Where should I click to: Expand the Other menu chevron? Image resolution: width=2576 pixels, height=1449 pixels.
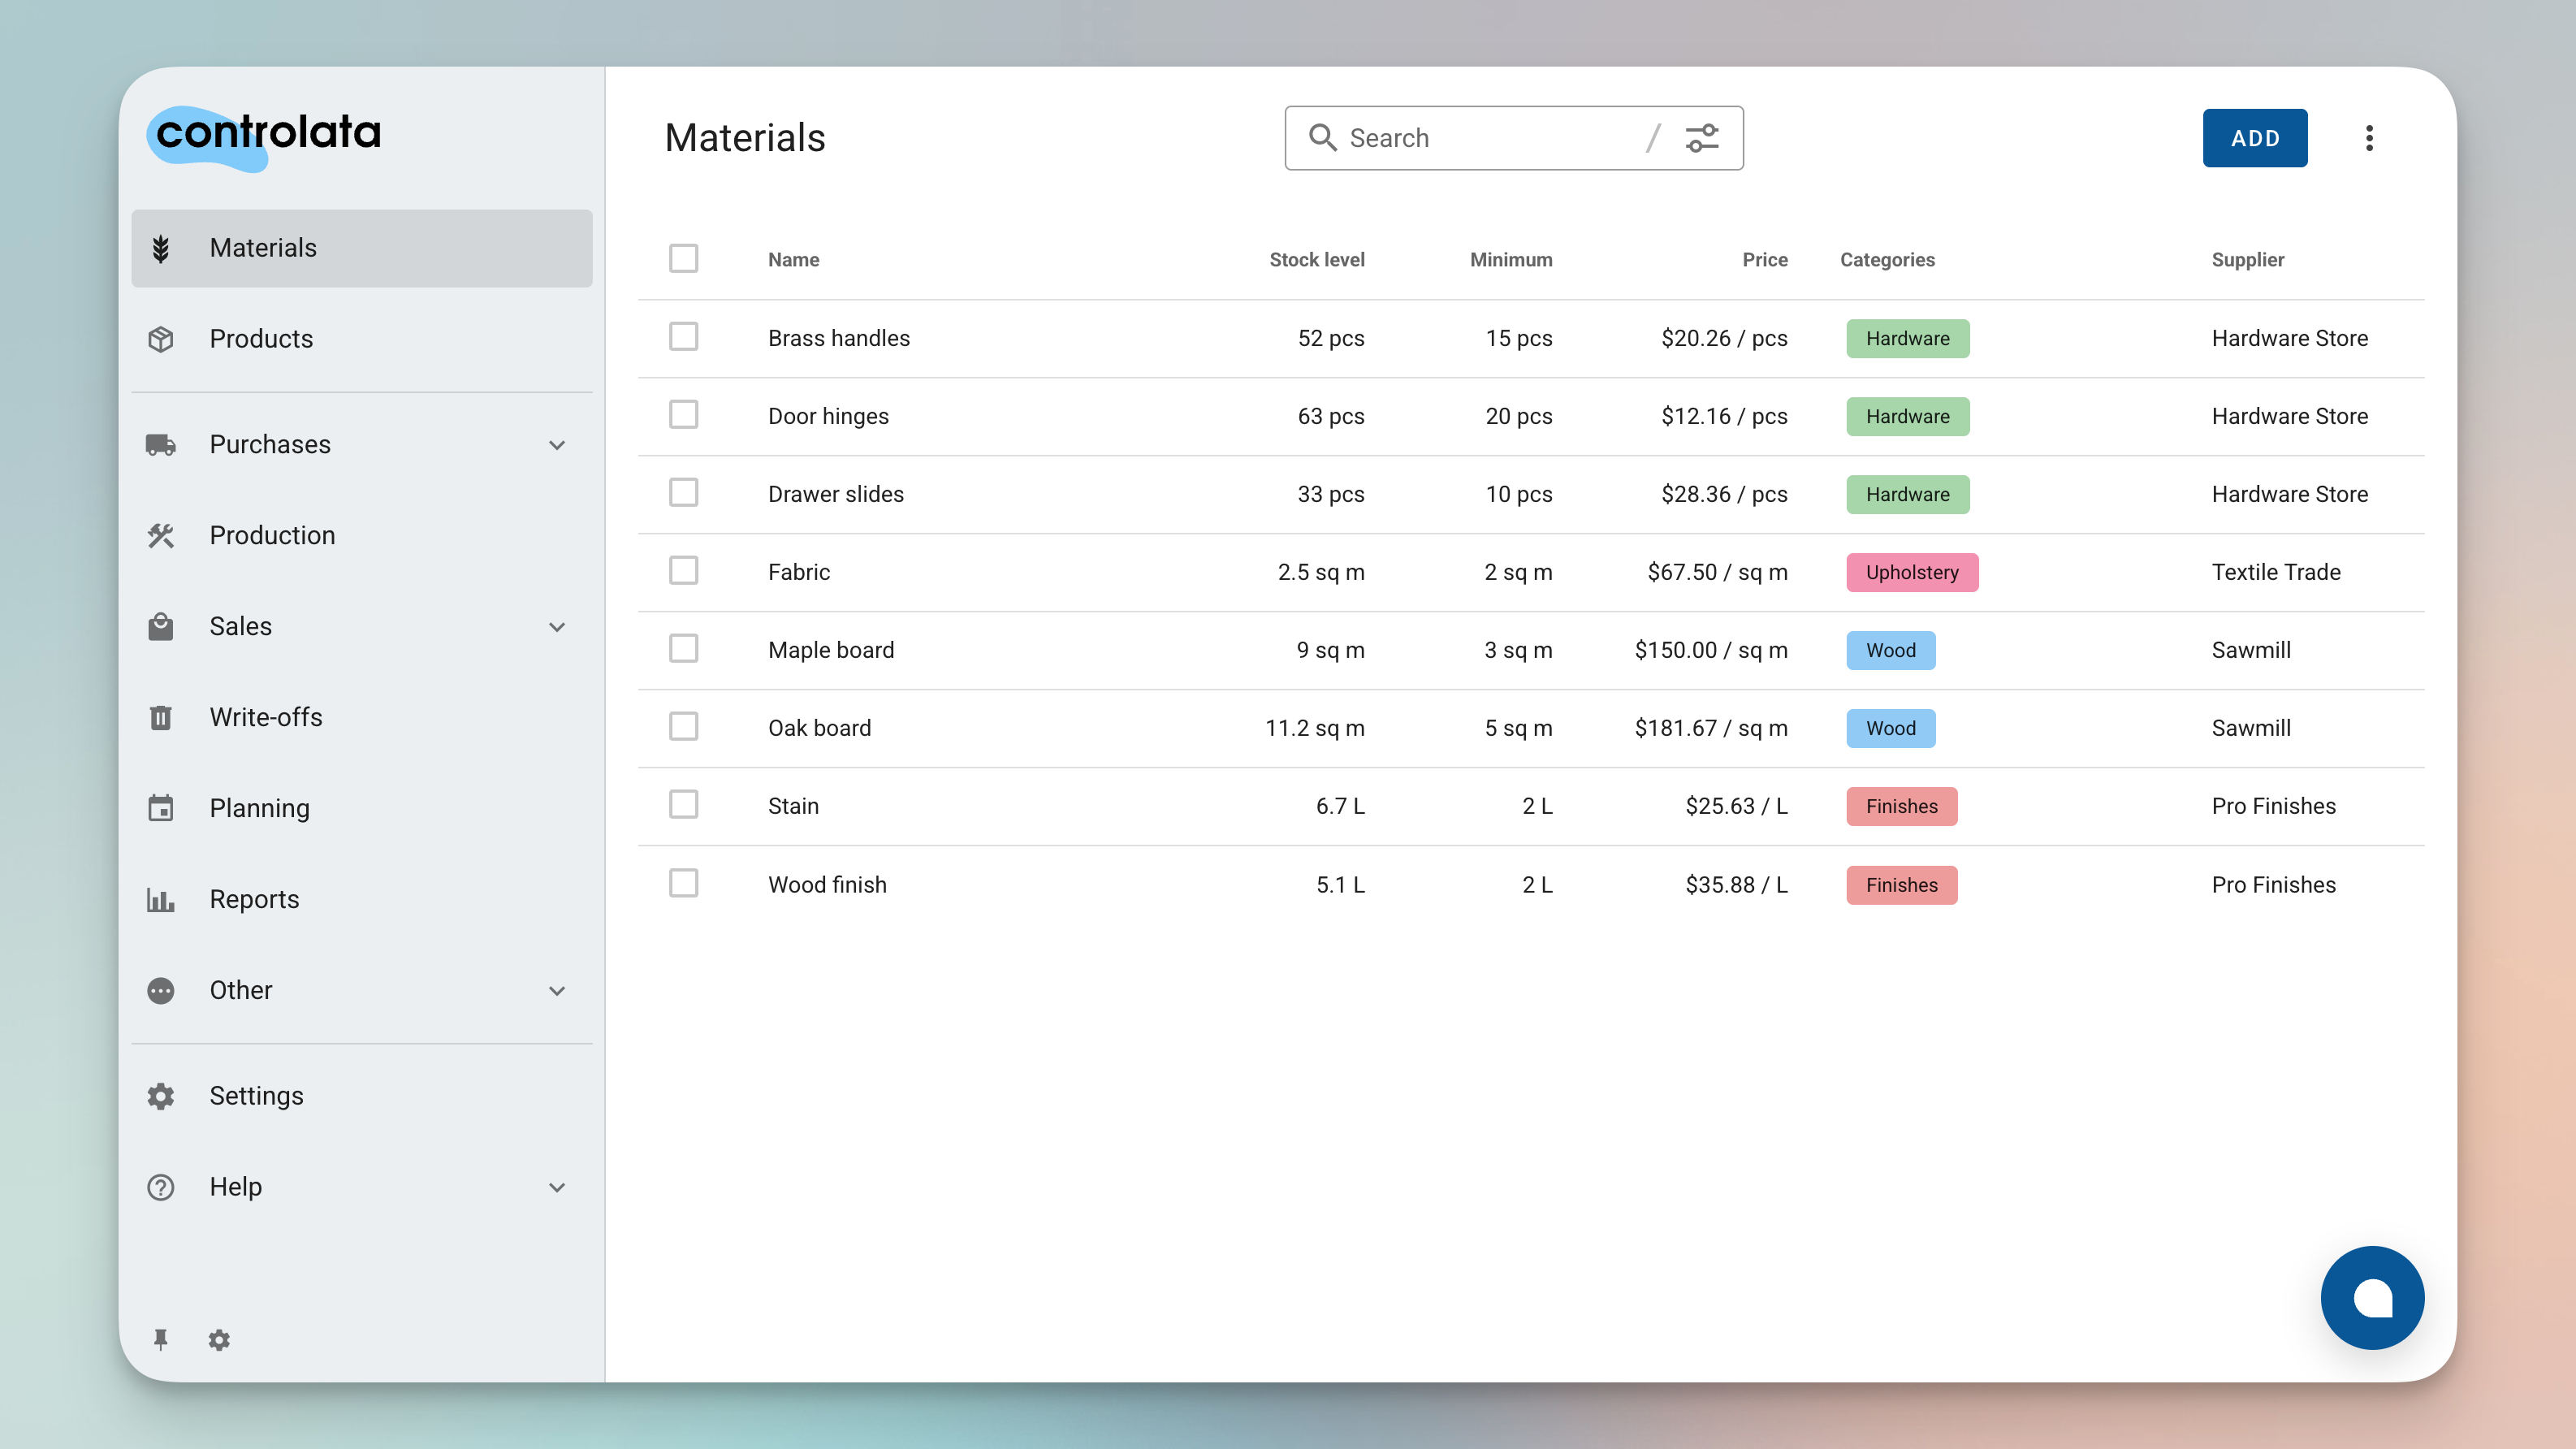pos(557,991)
